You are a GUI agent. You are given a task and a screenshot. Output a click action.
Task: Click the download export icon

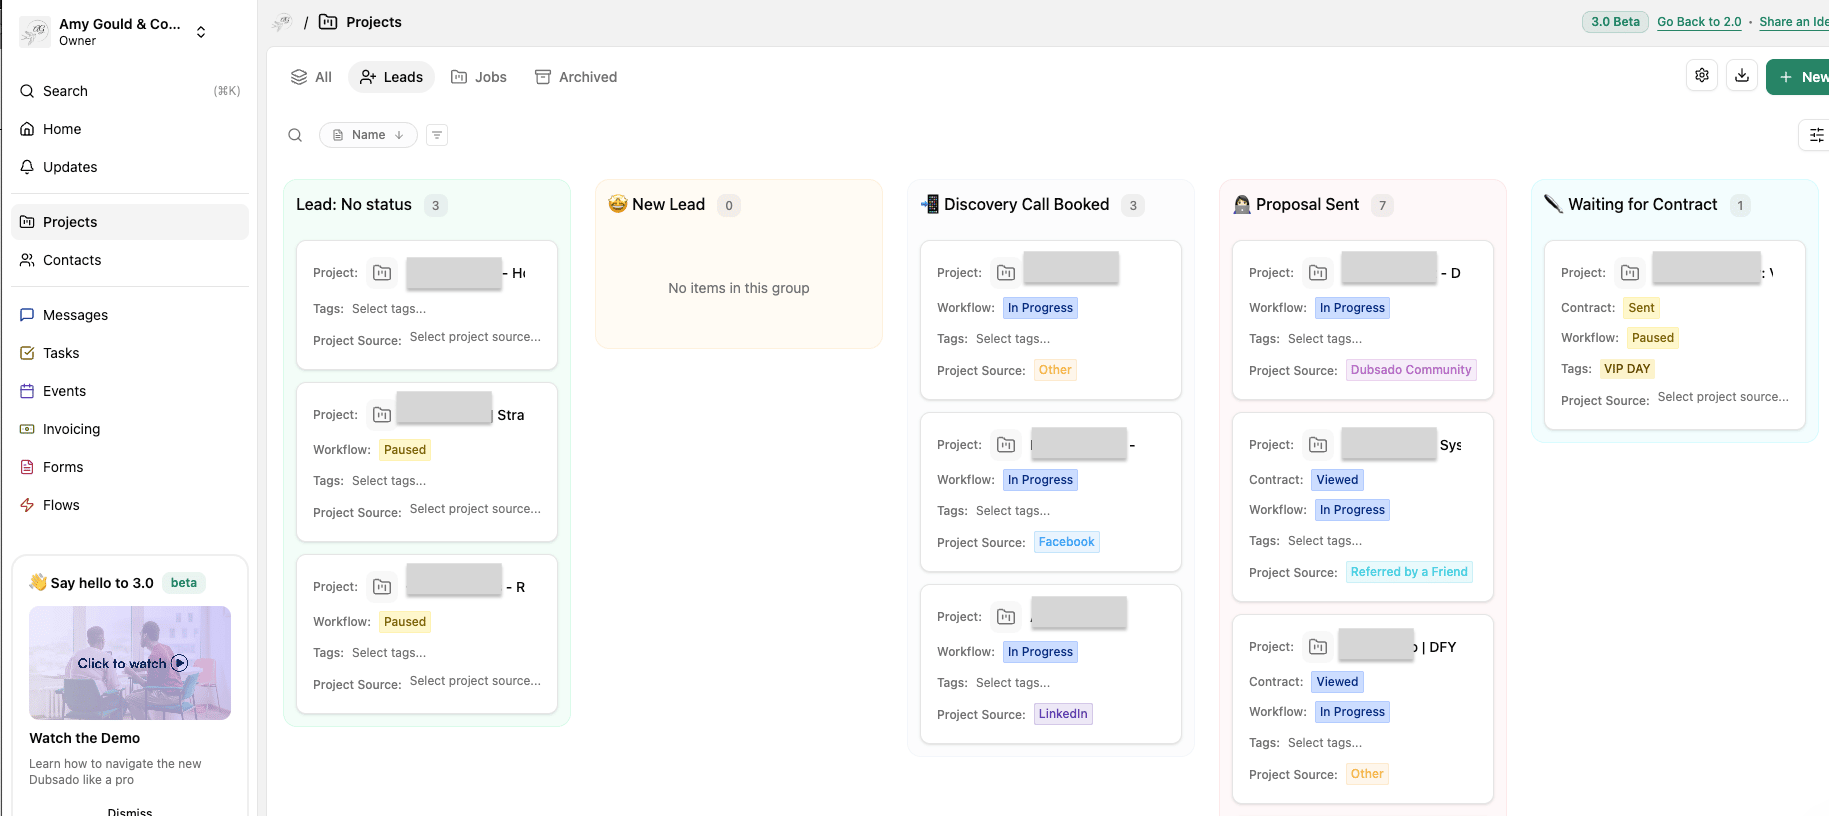point(1741,76)
